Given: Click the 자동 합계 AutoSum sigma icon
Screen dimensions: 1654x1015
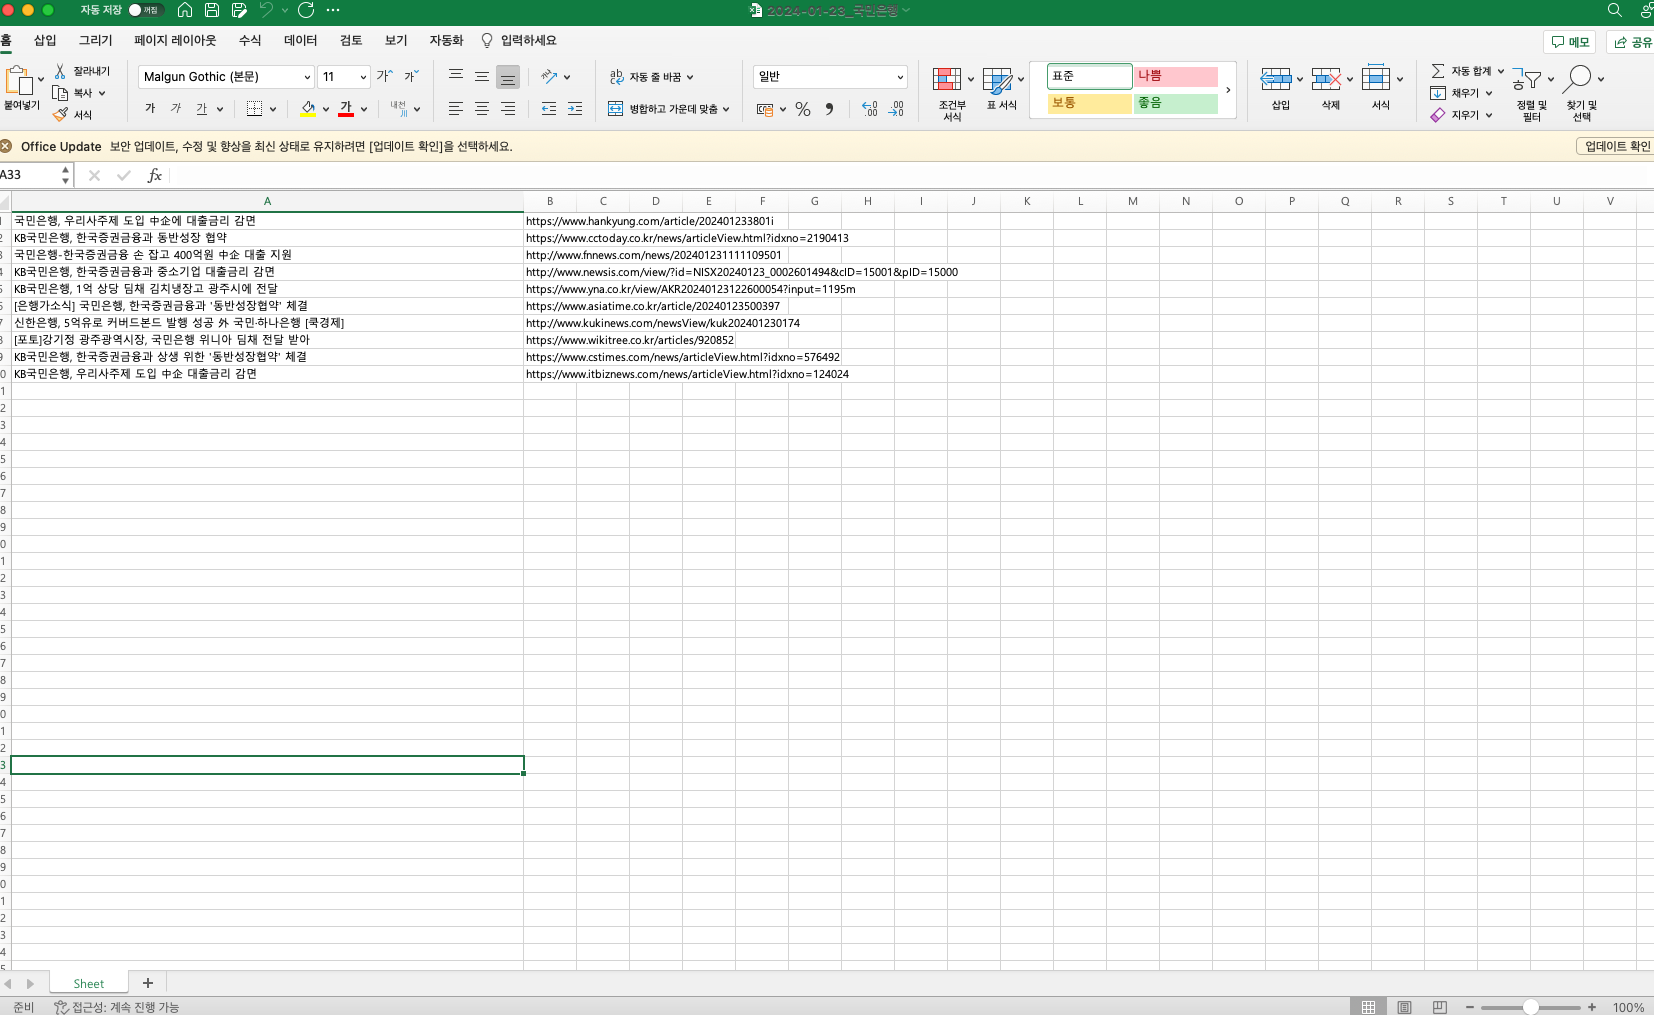Looking at the screenshot, I should point(1438,71).
